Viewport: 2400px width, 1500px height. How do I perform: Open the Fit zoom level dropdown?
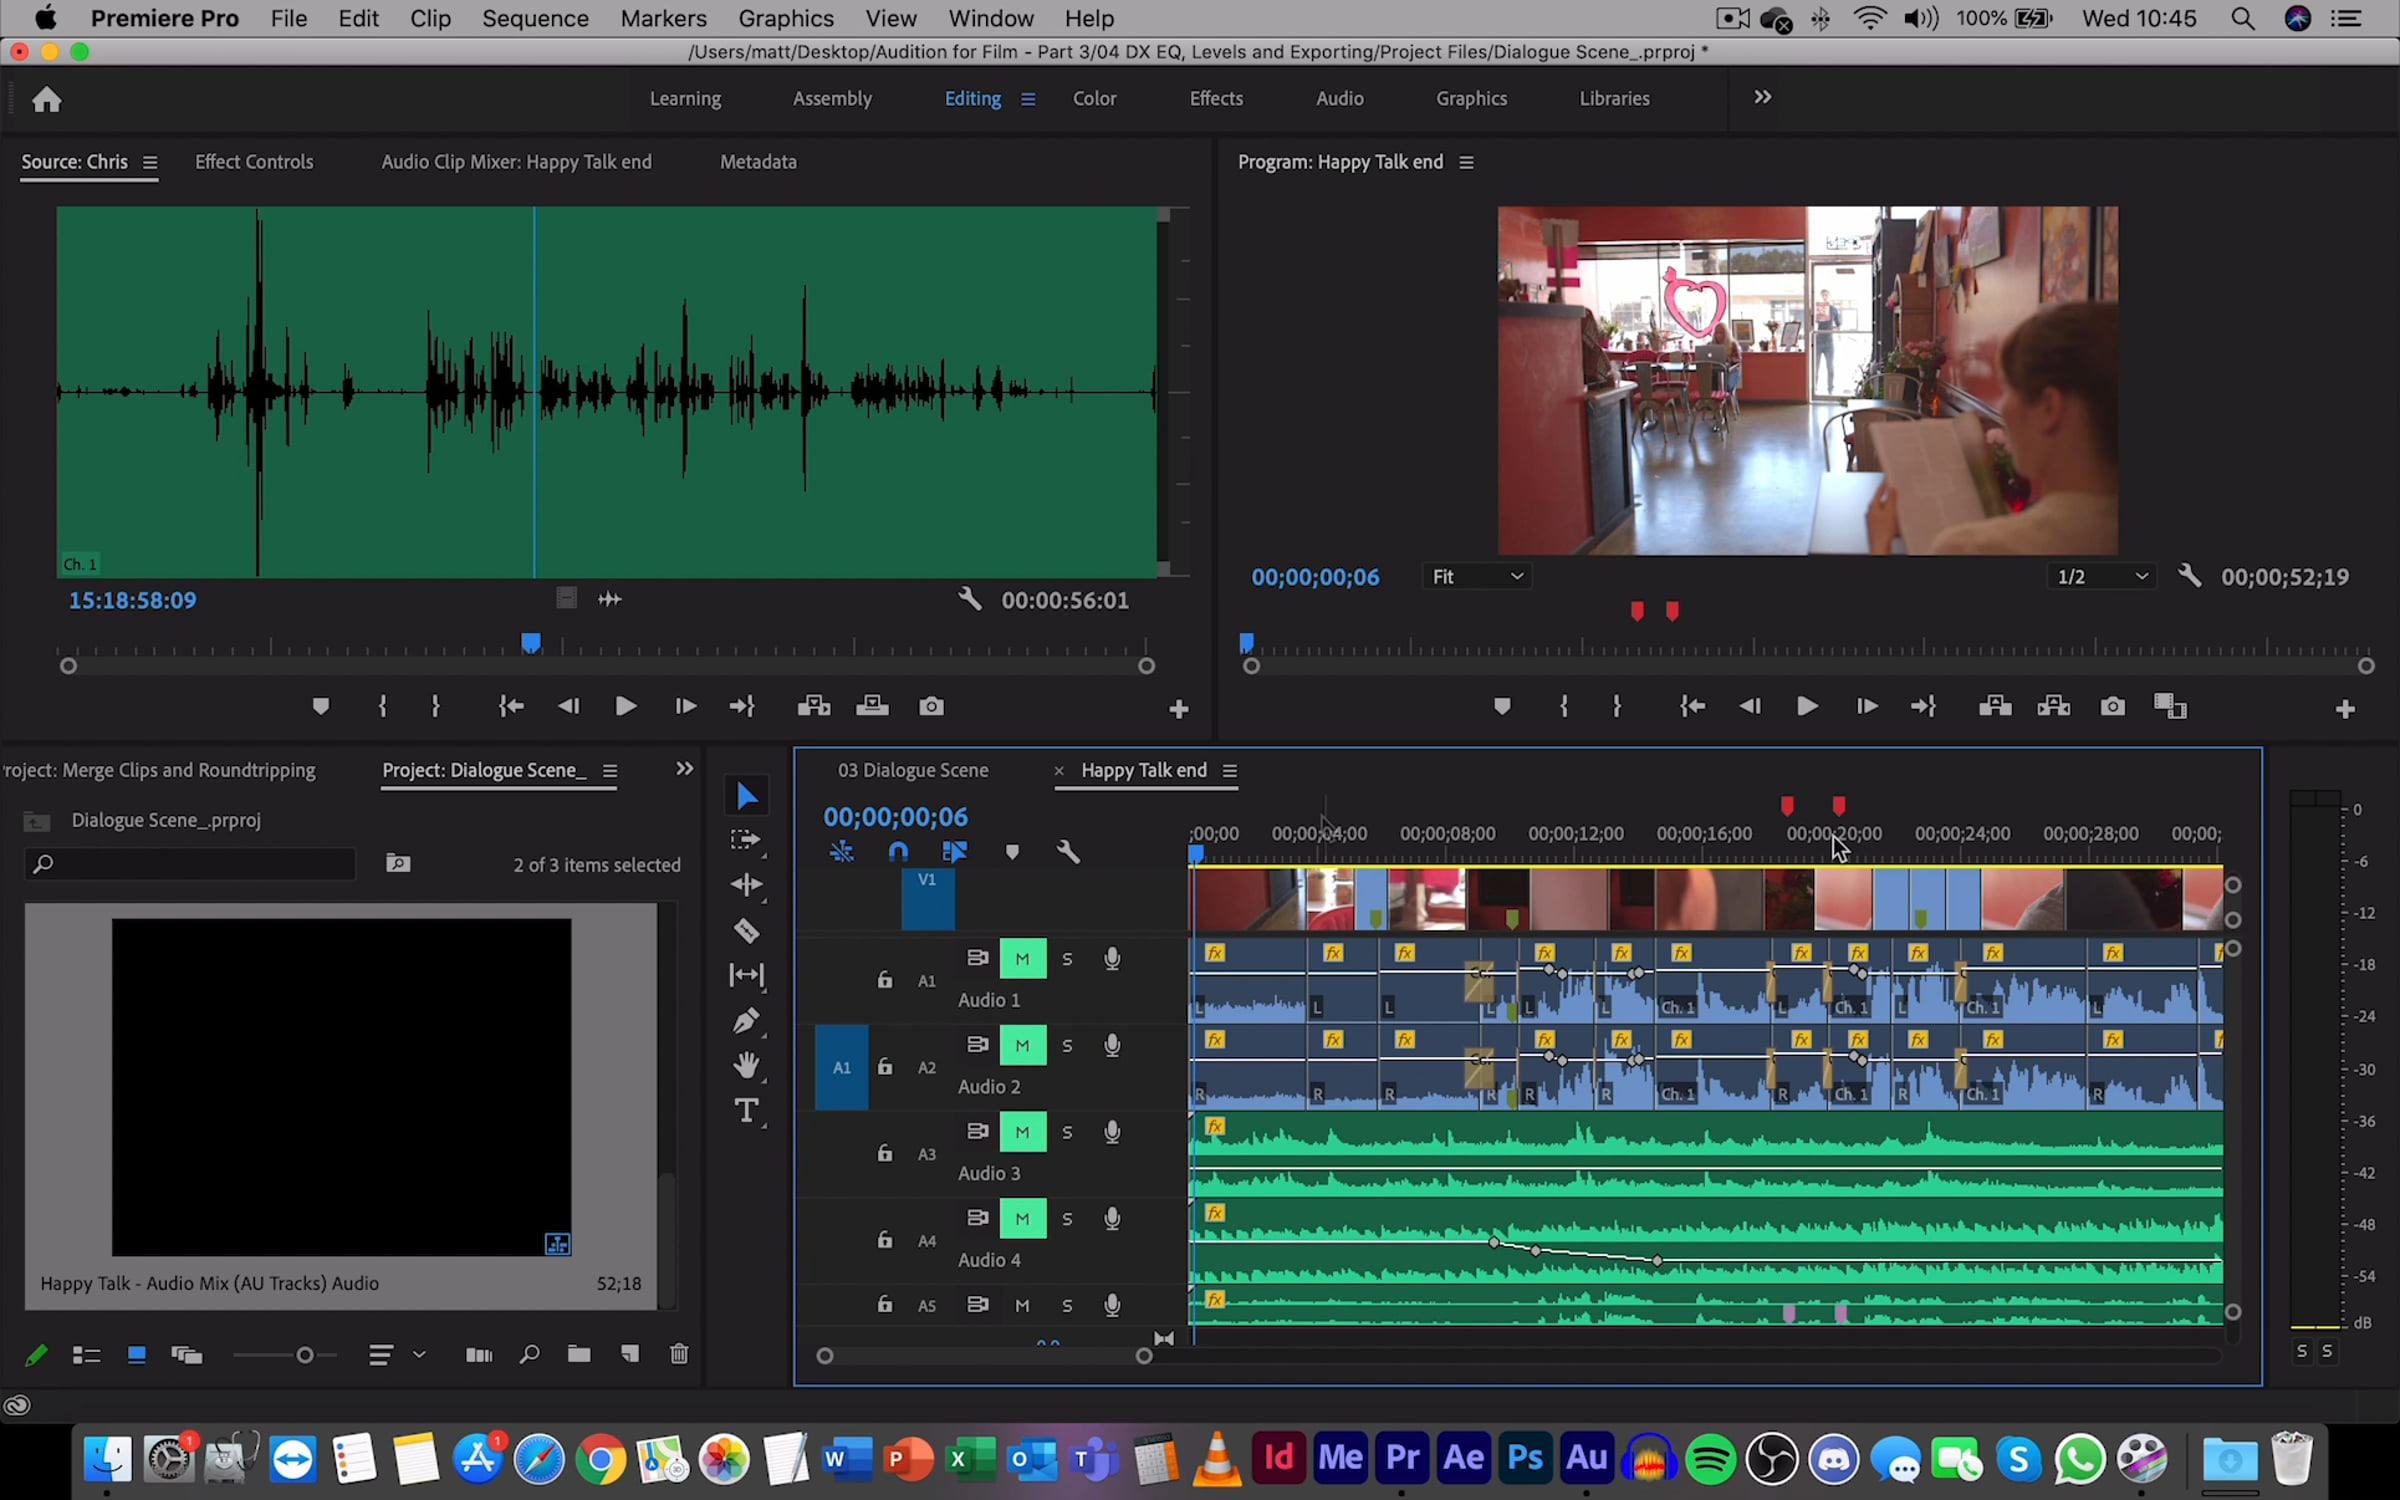tap(1476, 577)
